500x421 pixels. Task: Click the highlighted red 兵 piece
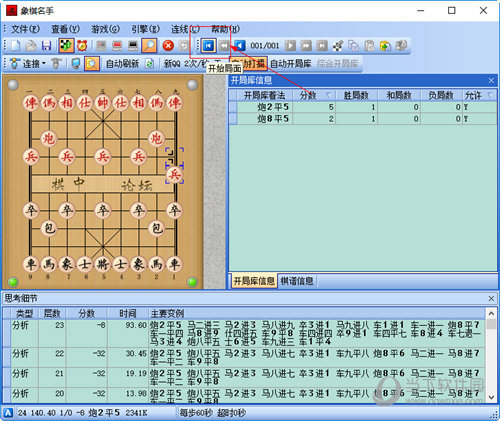point(175,174)
